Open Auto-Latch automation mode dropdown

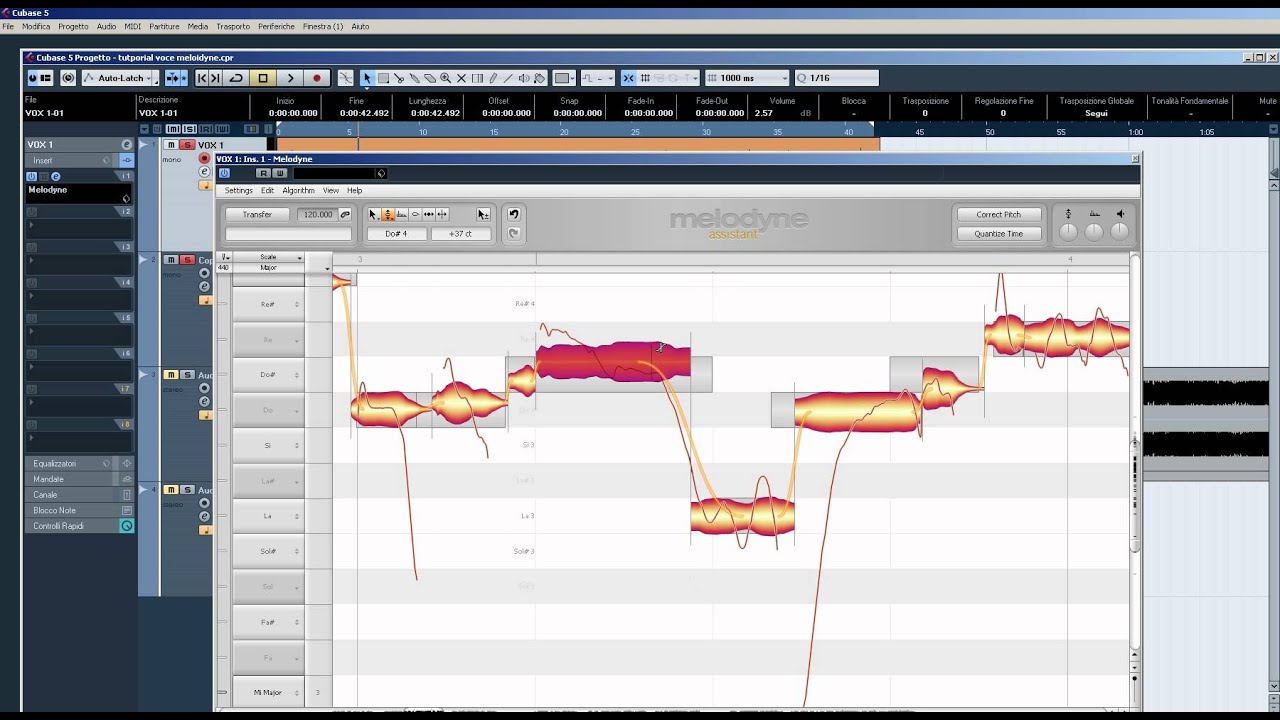pos(120,78)
